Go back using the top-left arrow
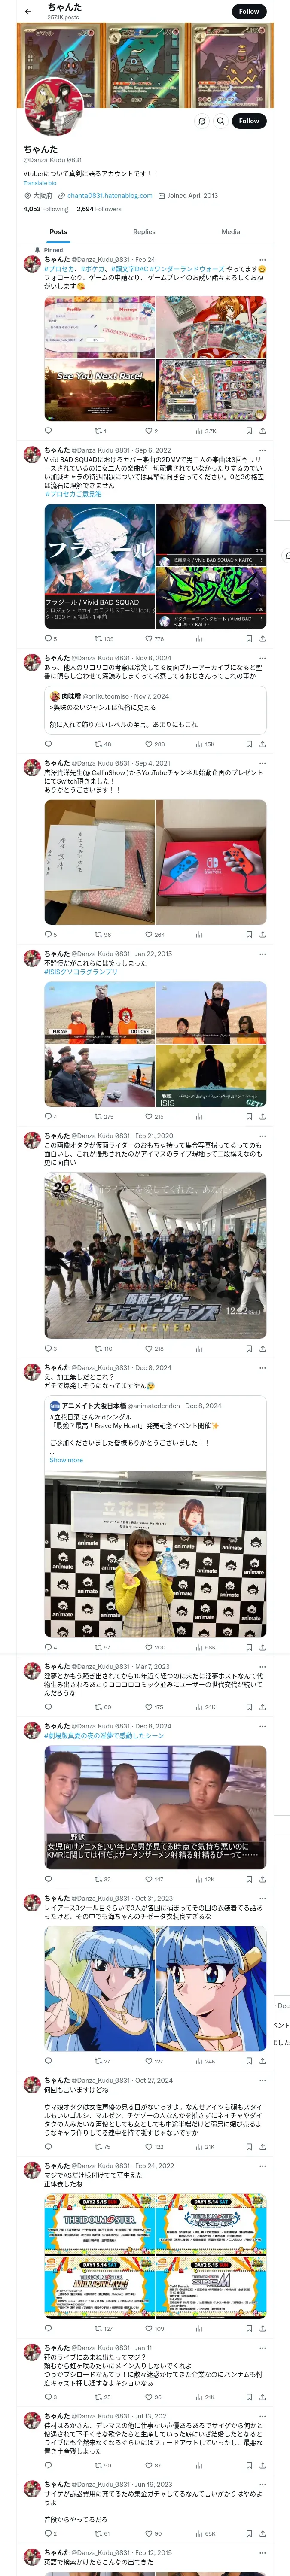This screenshot has width=290, height=2576. coord(28,11)
